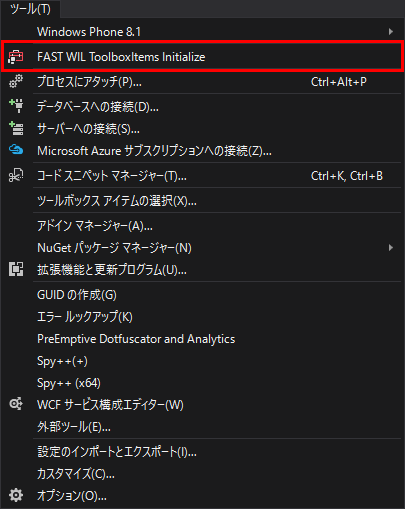This screenshot has height=509, width=405.
Task: Open 外部ツール(E)...
Action: tap(202, 426)
